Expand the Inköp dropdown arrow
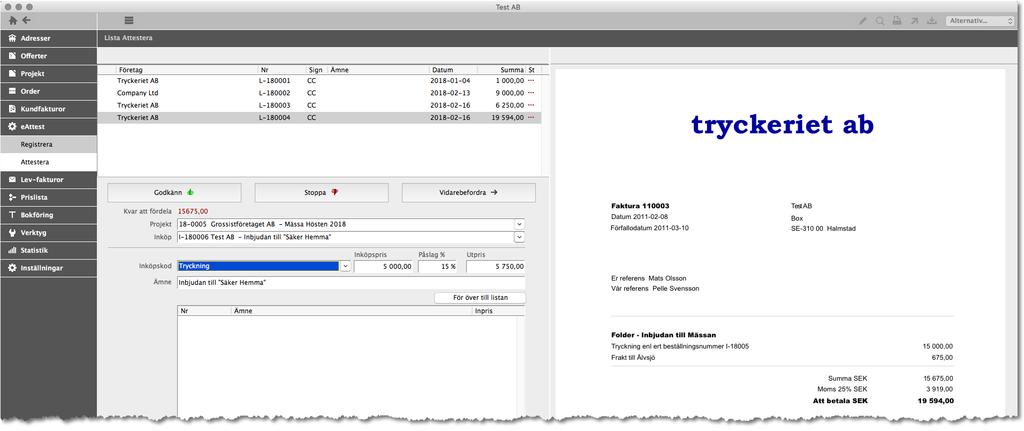This screenshot has height=431, width=1024. point(519,237)
